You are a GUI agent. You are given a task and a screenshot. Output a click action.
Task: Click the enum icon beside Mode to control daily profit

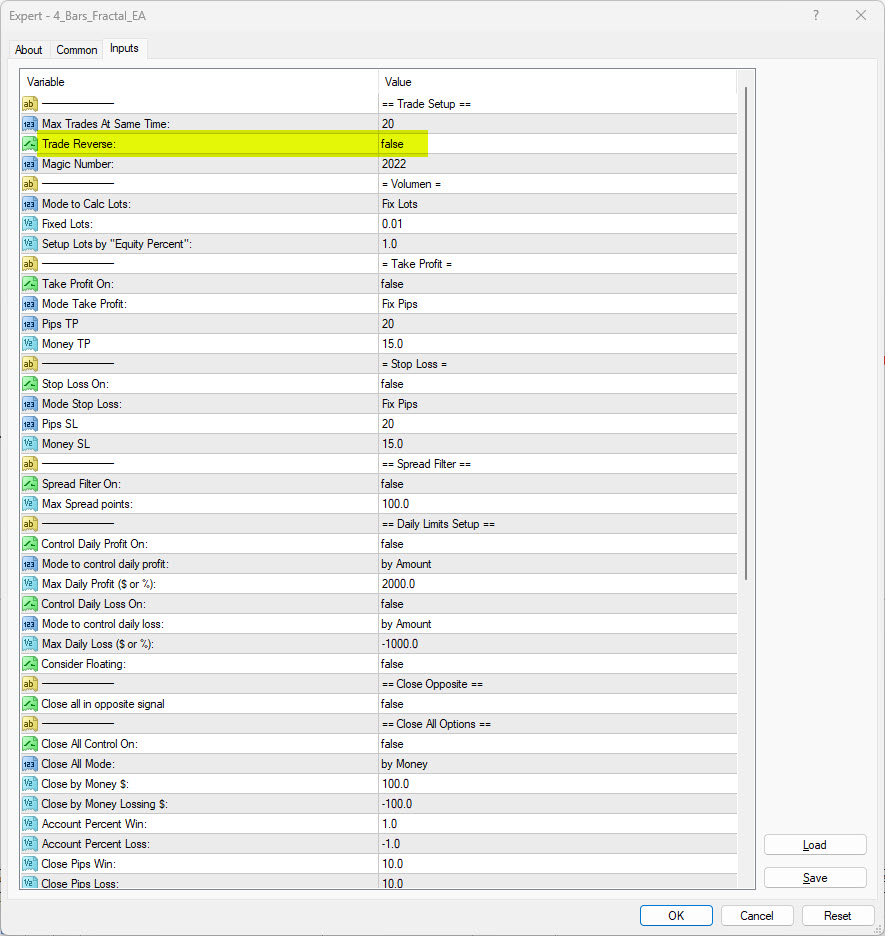point(30,564)
